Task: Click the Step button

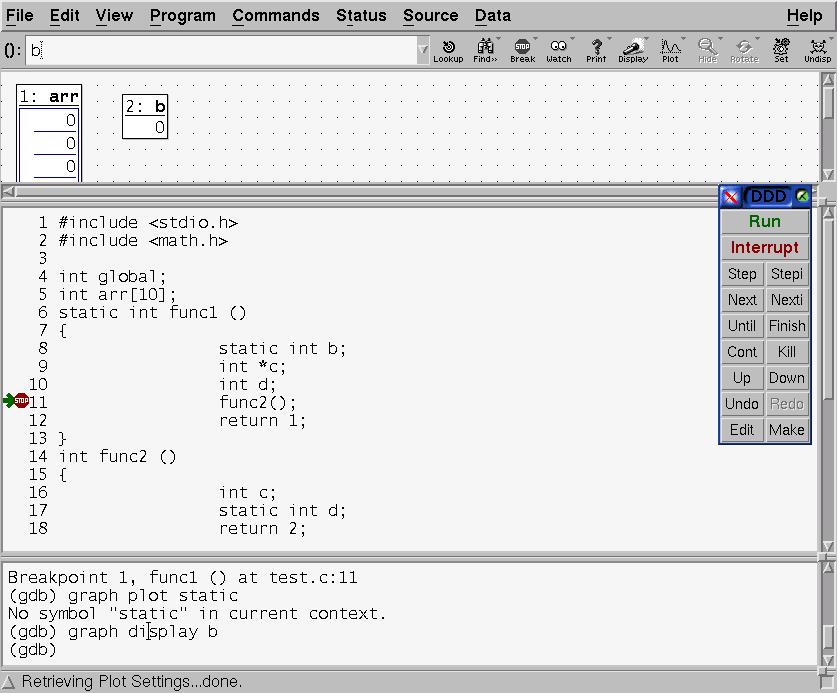Action: (742, 274)
